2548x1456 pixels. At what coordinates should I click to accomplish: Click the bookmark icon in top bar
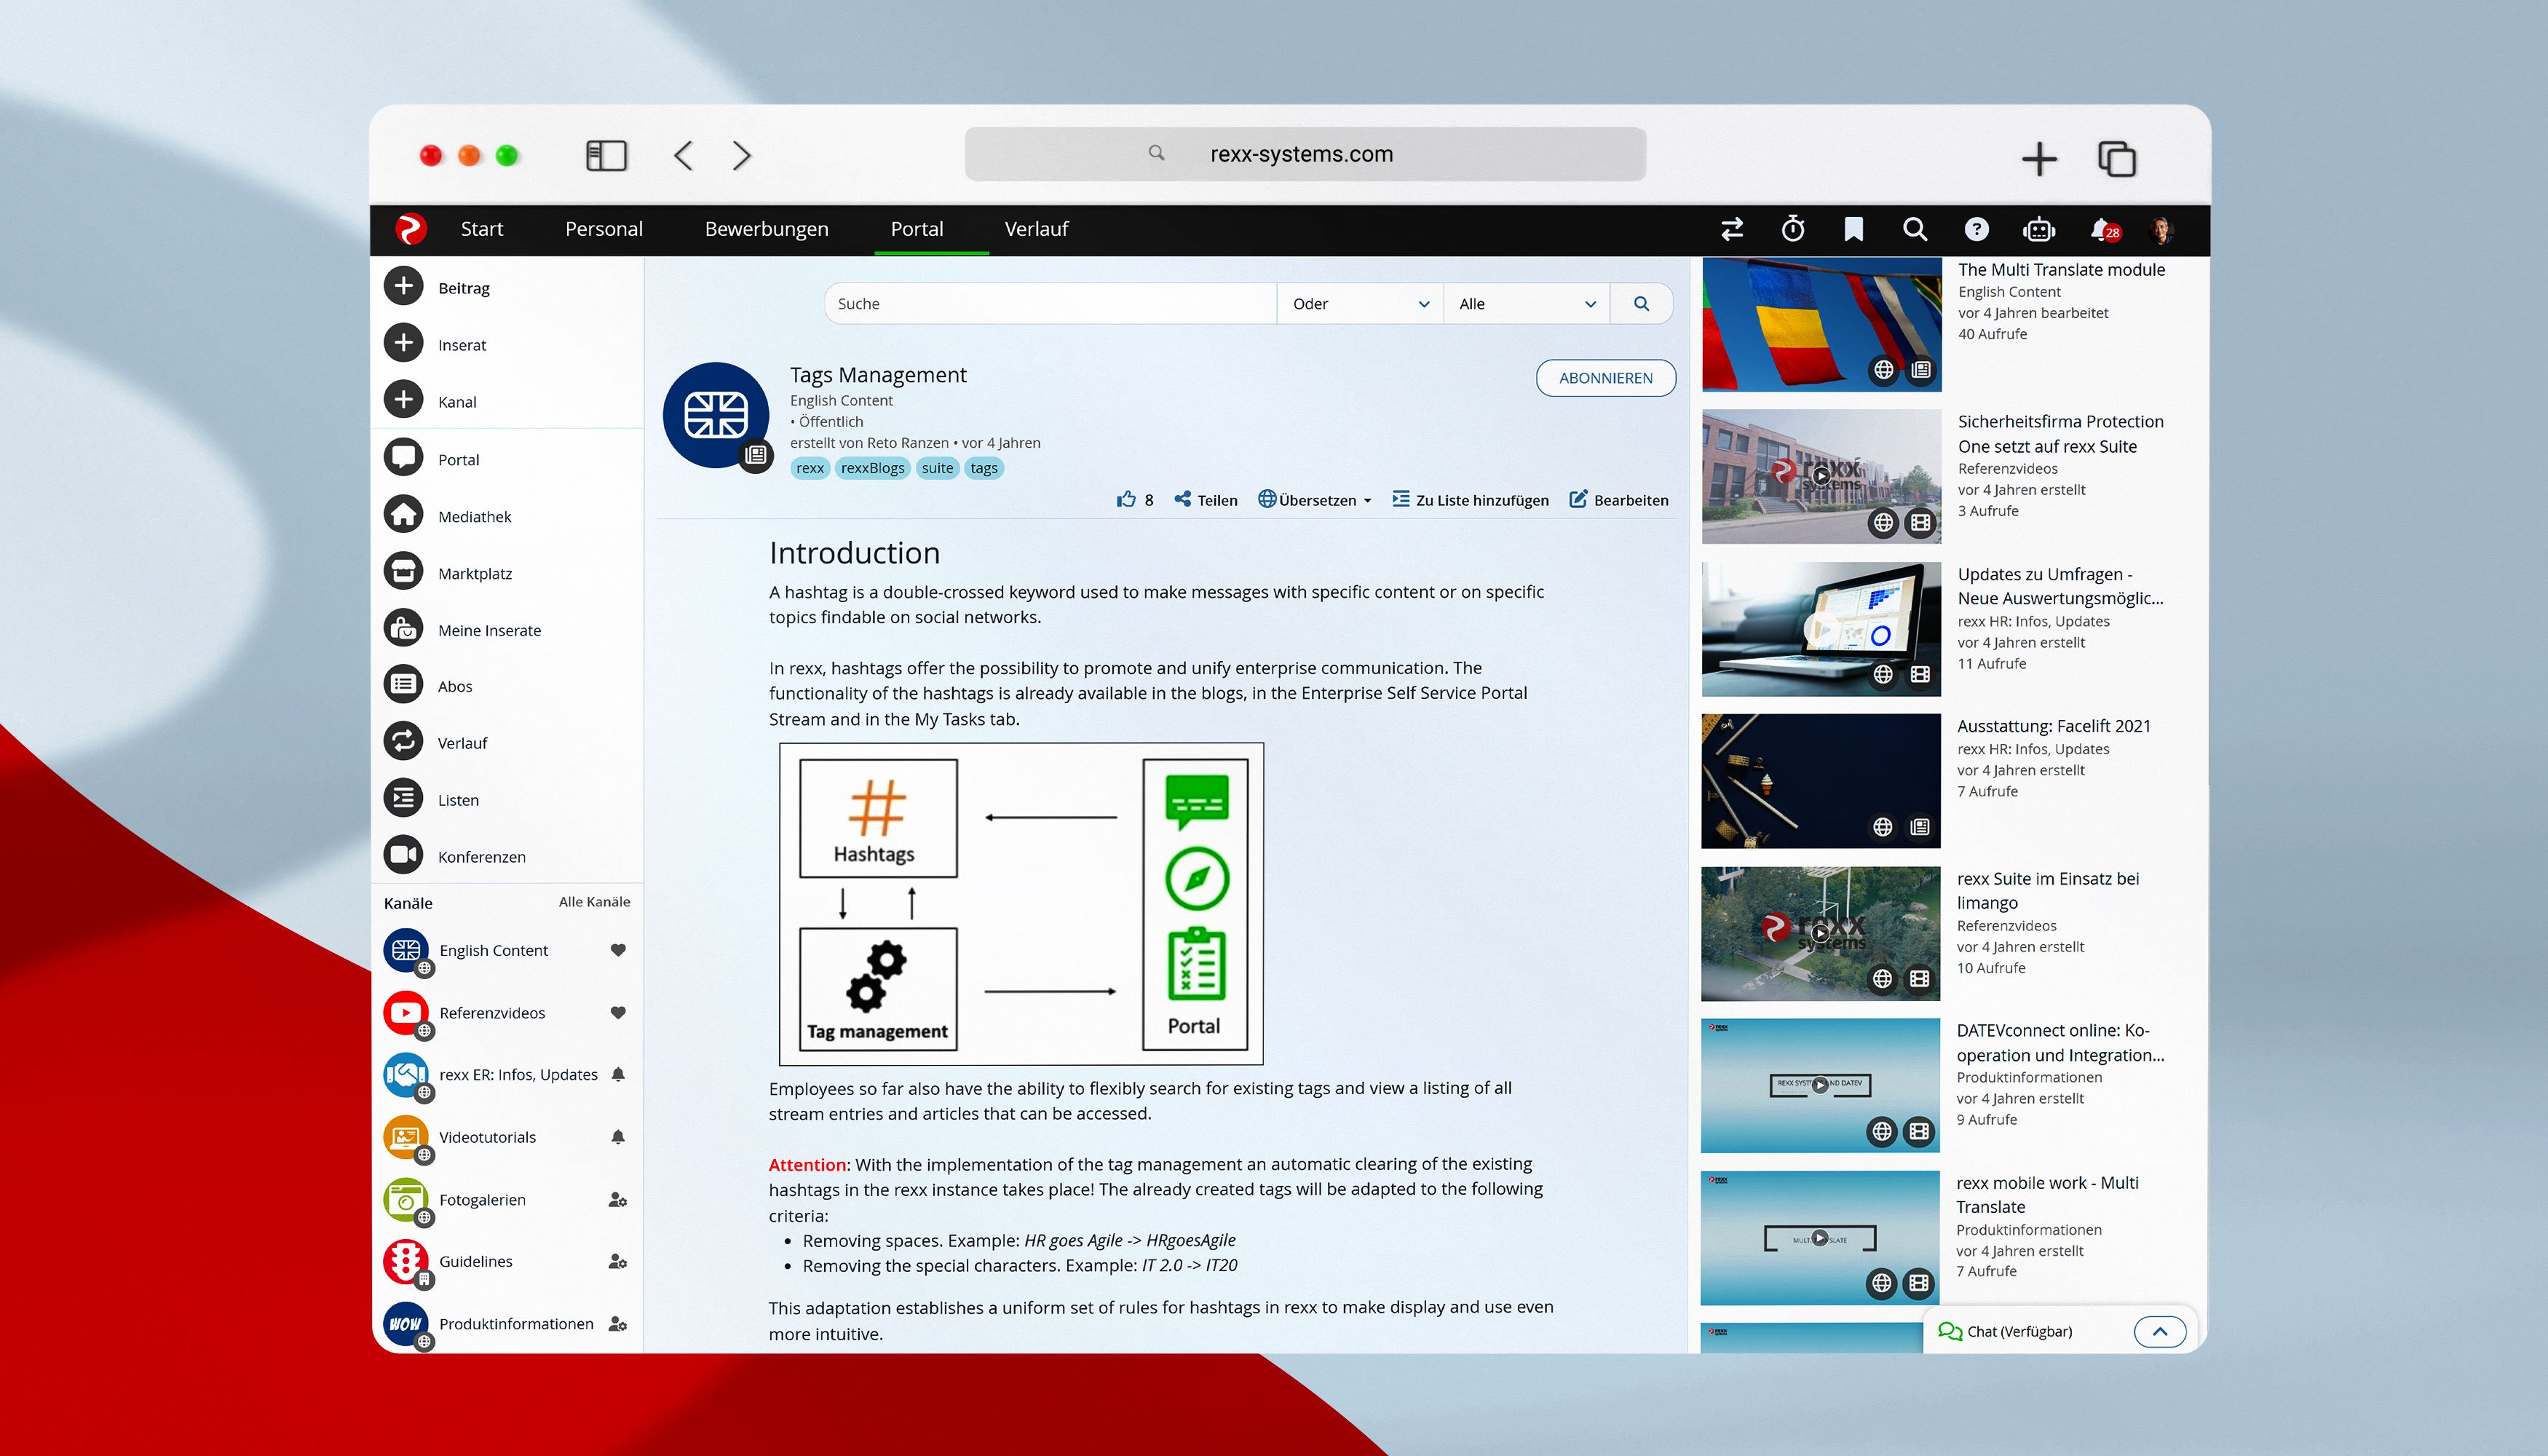pos(1853,229)
